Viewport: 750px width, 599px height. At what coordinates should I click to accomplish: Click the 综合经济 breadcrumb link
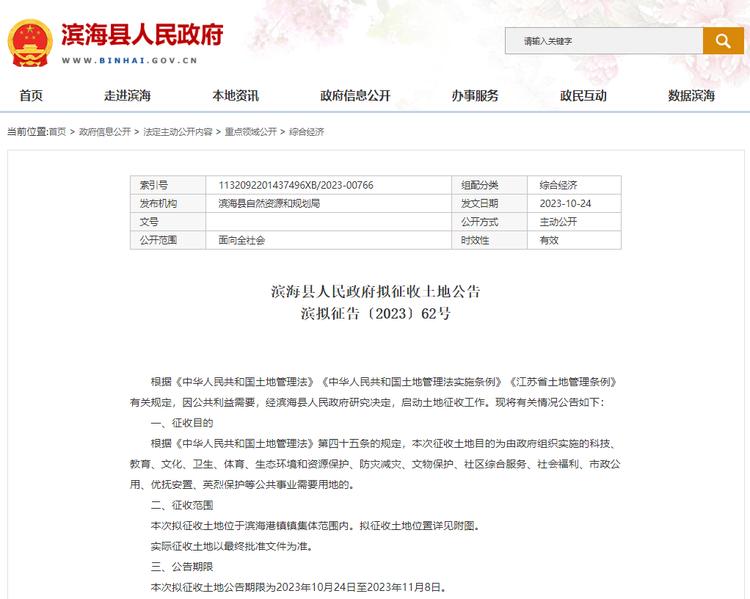(x=307, y=132)
